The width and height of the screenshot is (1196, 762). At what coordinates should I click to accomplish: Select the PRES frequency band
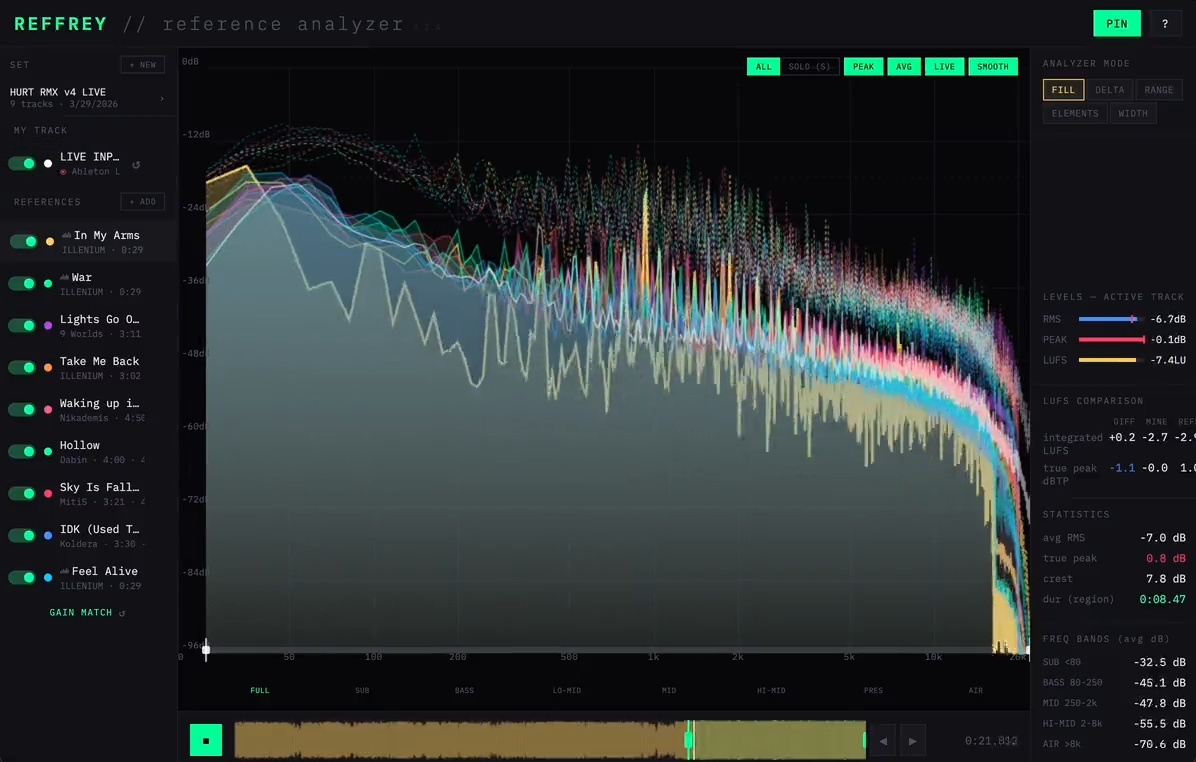[873, 690]
